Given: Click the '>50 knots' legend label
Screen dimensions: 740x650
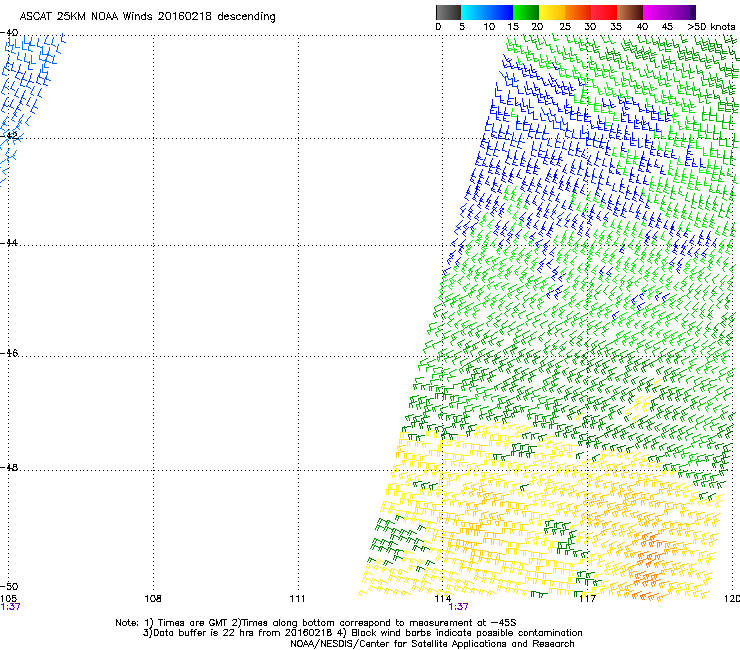Looking at the screenshot, I should [x=711, y=26].
